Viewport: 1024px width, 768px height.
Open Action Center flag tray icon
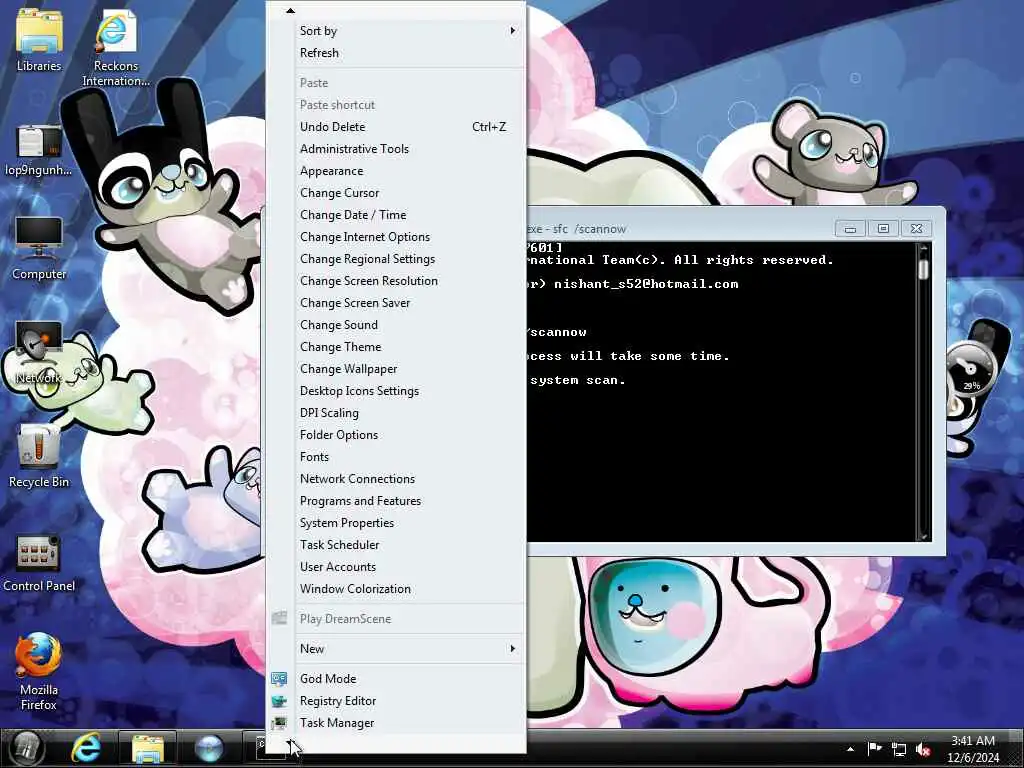click(874, 748)
